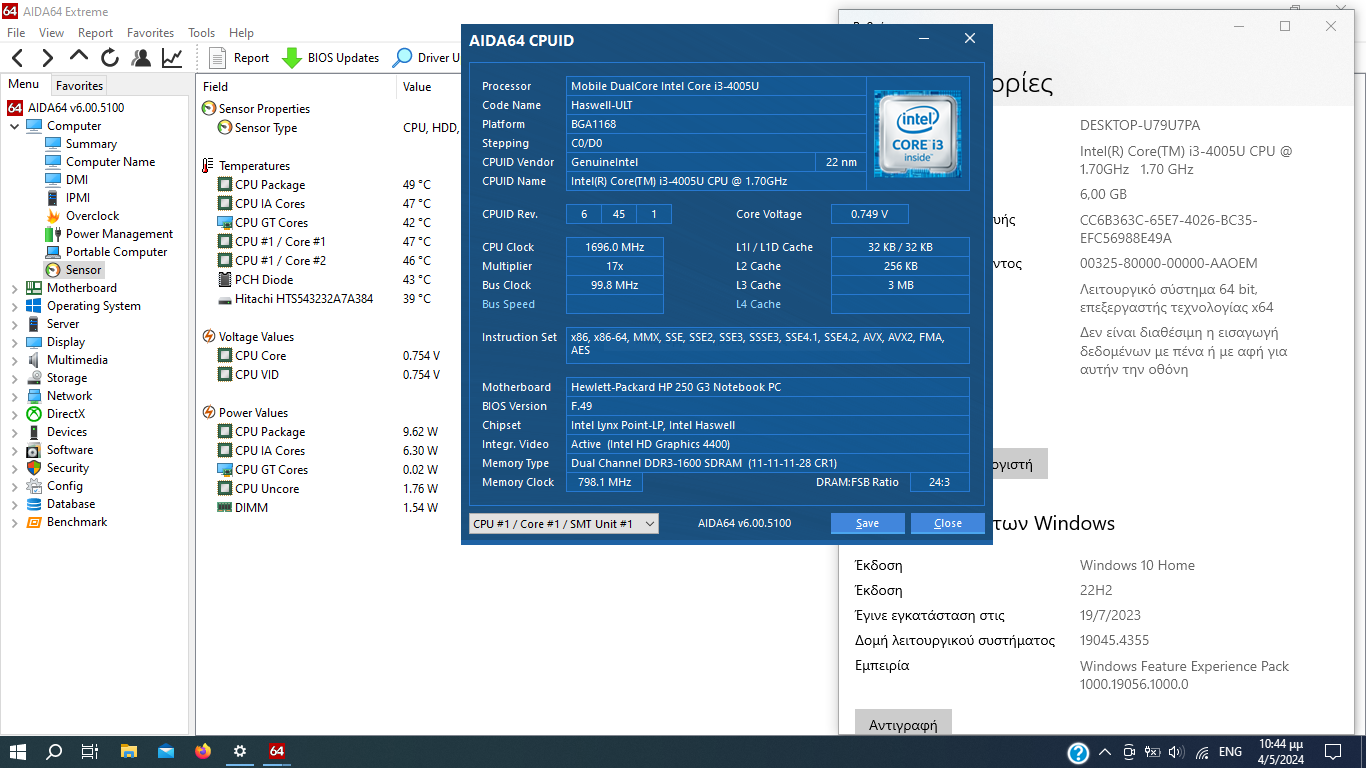Select the Overclock flame item
The image size is (1366, 768).
(x=92, y=216)
